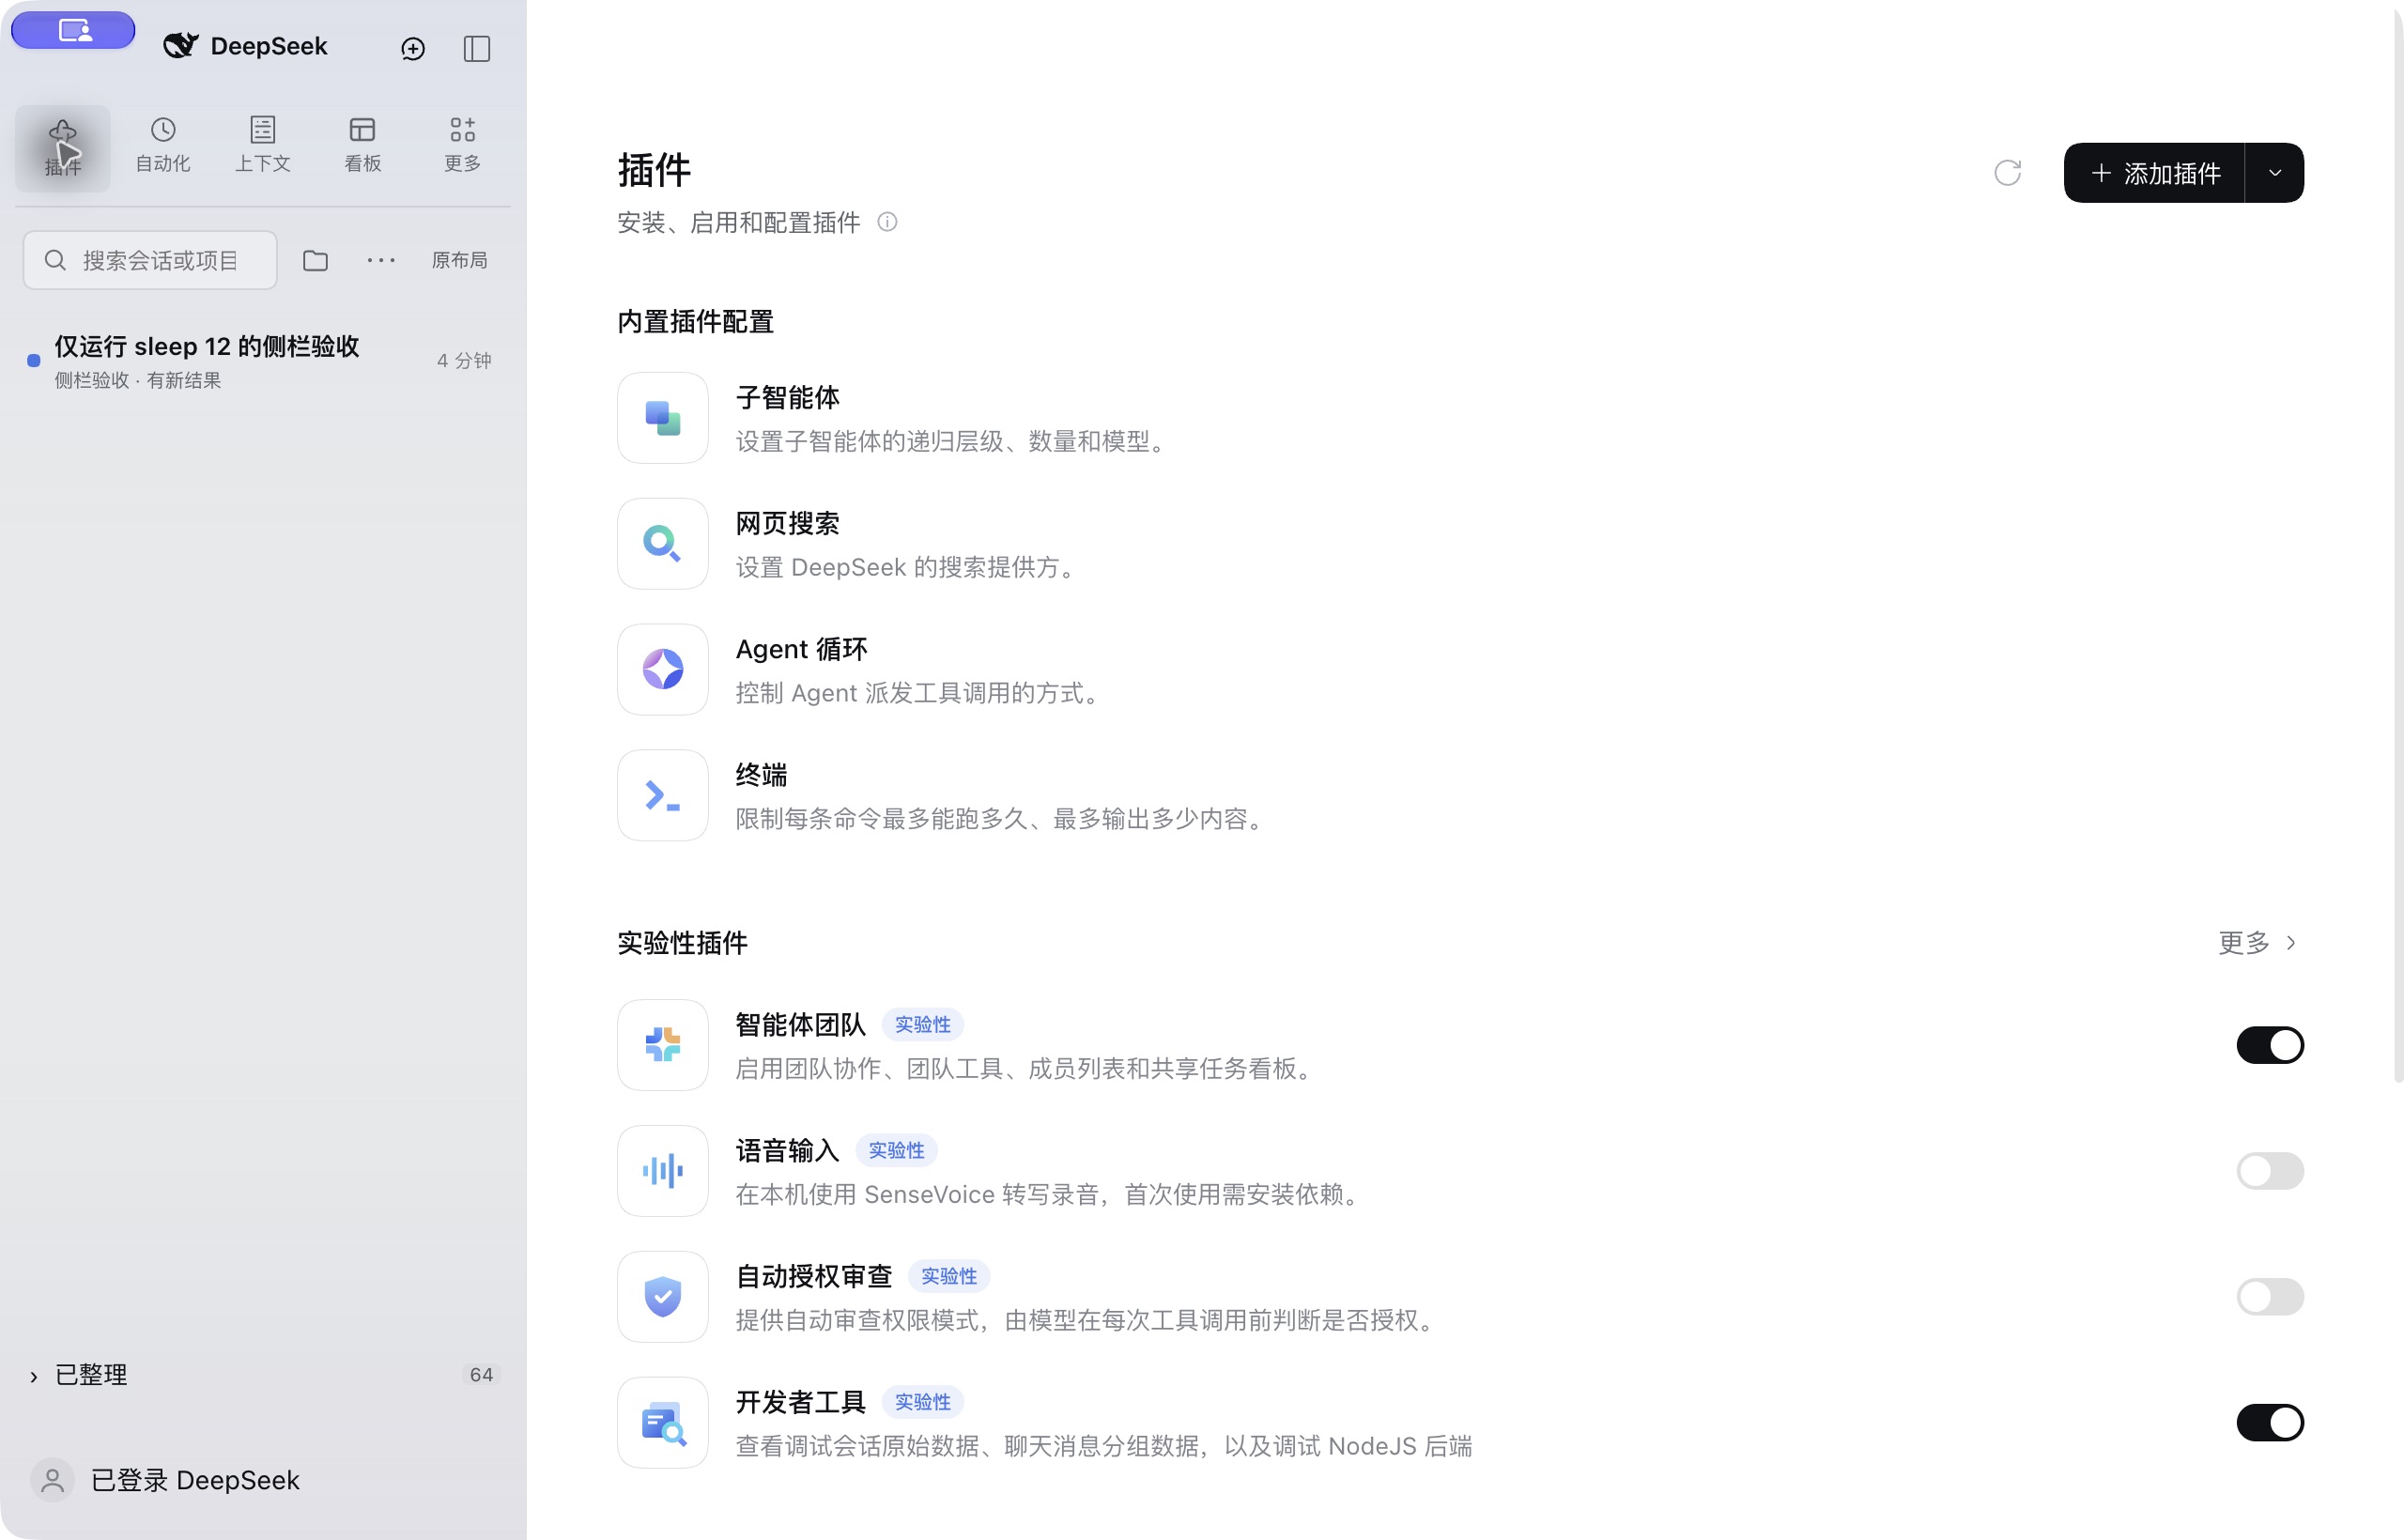Open the 更多 tab in sidebar
Screen dimensions: 2404x1540
pos(463,146)
